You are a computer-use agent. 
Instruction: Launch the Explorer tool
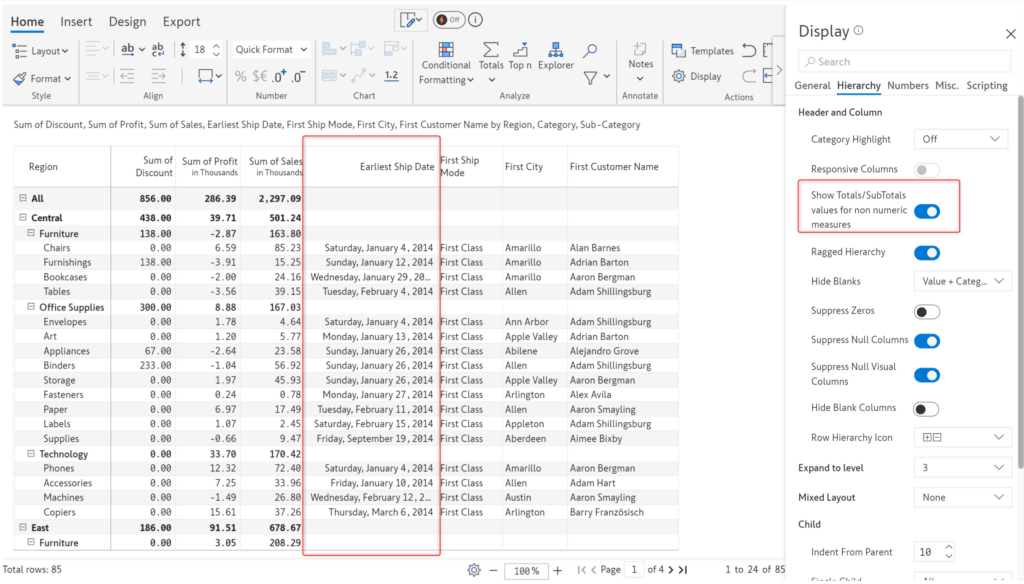click(x=556, y=52)
